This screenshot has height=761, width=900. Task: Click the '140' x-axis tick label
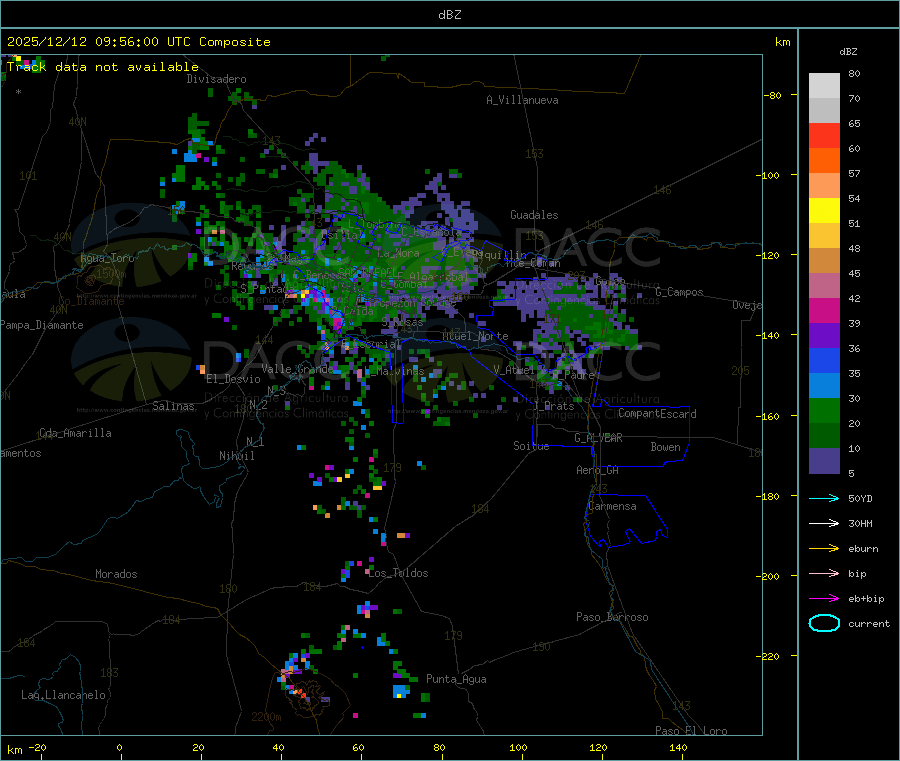tap(678, 748)
